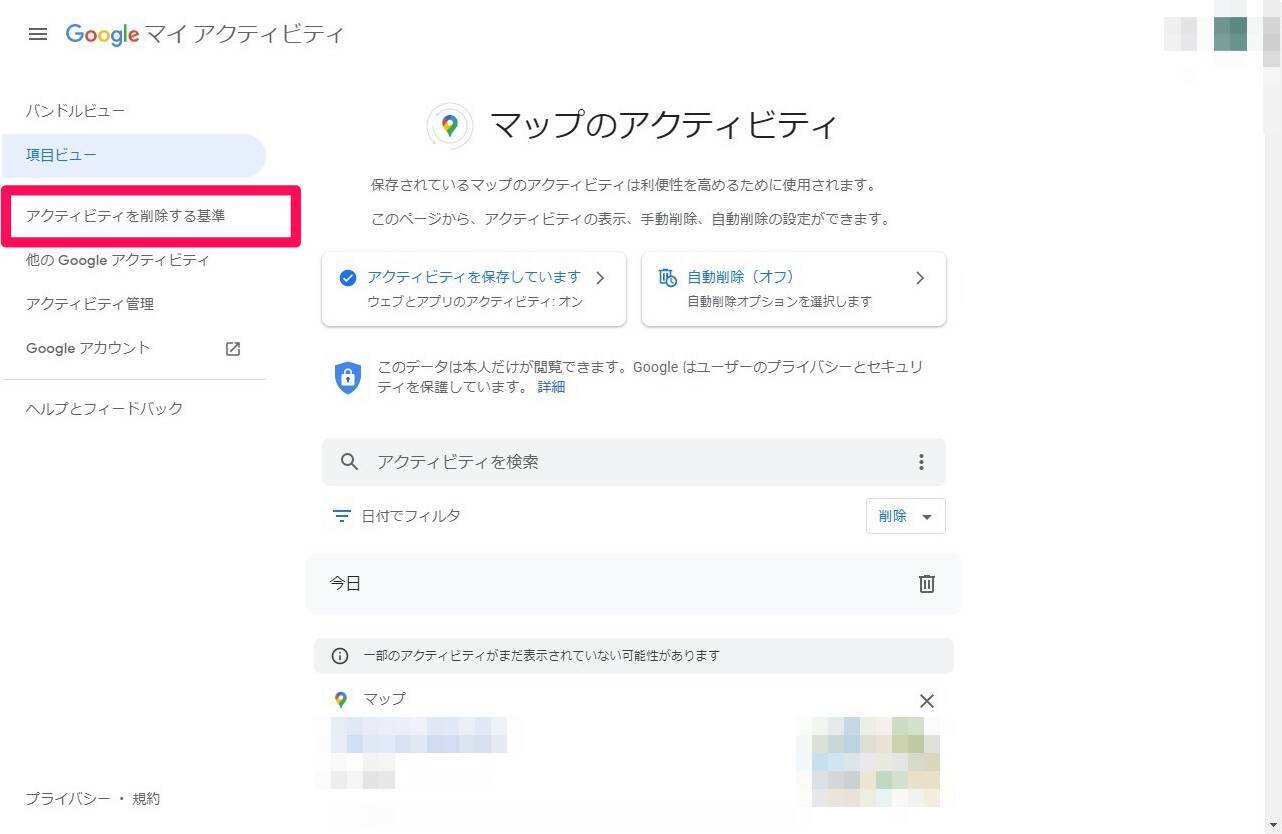Click the blurred activity title link
1282x834 pixels.
419,735
